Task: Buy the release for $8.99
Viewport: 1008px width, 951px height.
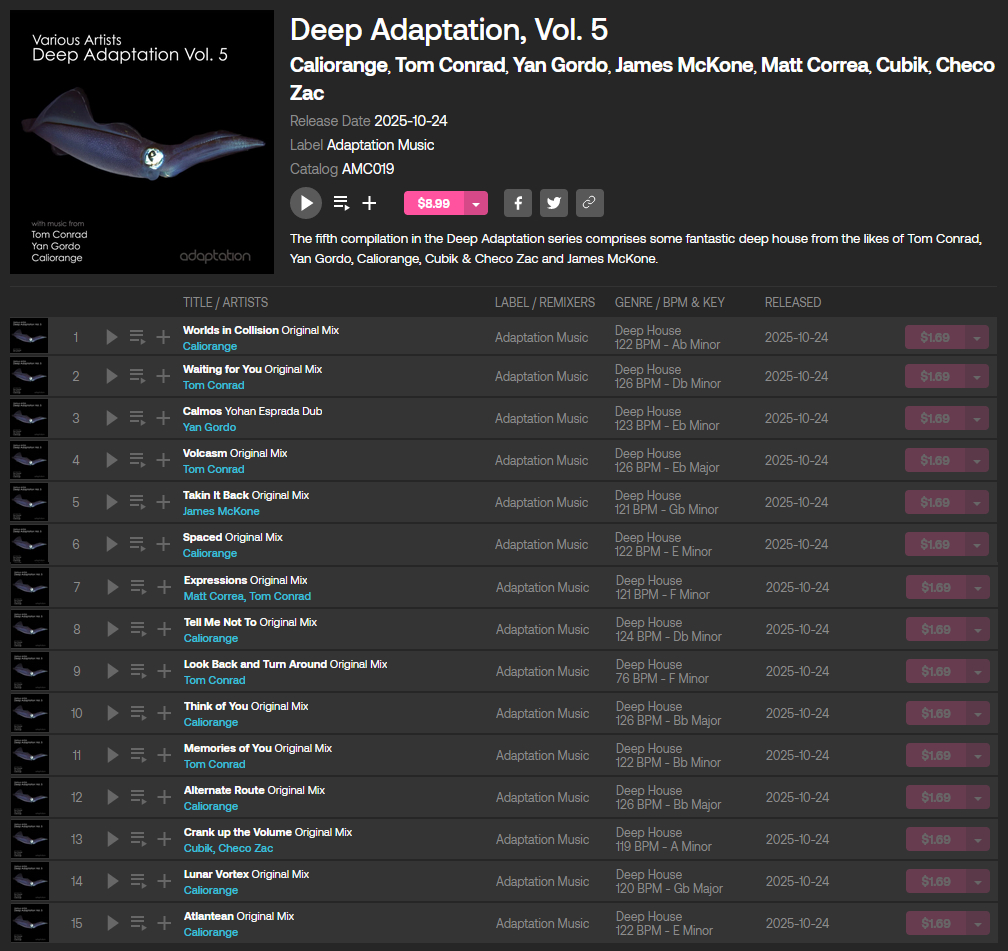Action: point(434,203)
